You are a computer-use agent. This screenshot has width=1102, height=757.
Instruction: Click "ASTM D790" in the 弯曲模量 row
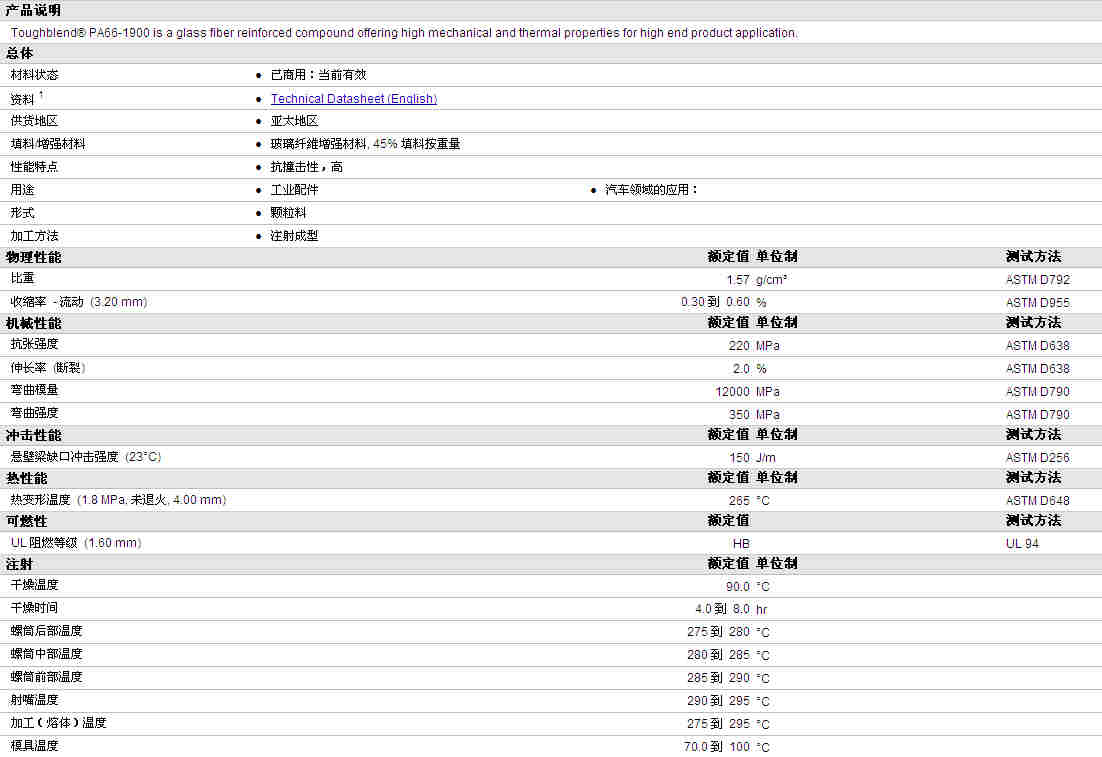coord(1037,392)
